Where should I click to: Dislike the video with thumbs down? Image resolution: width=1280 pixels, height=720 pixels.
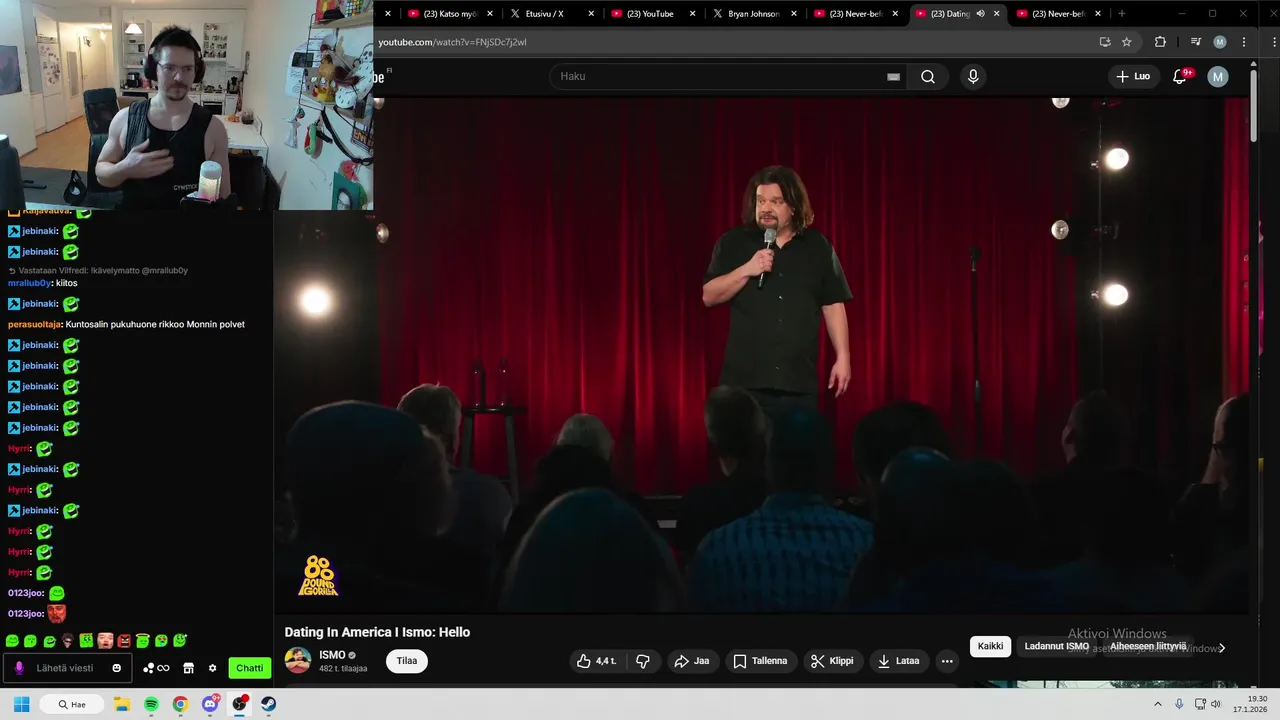(643, 661)
